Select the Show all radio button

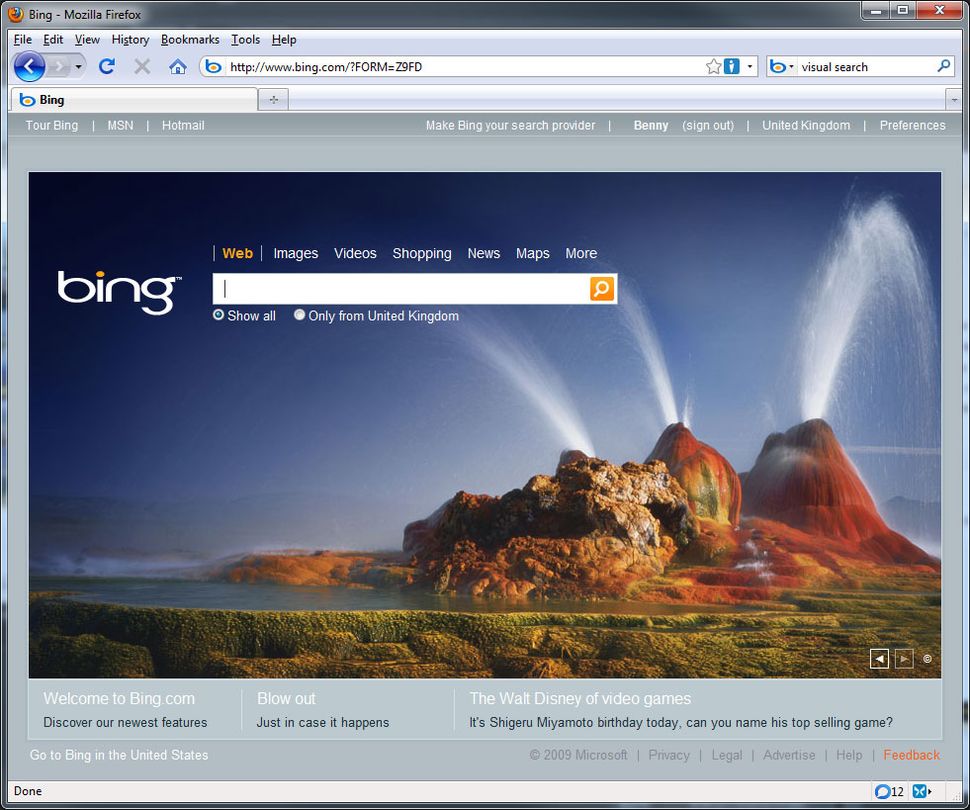click(218, 315)
